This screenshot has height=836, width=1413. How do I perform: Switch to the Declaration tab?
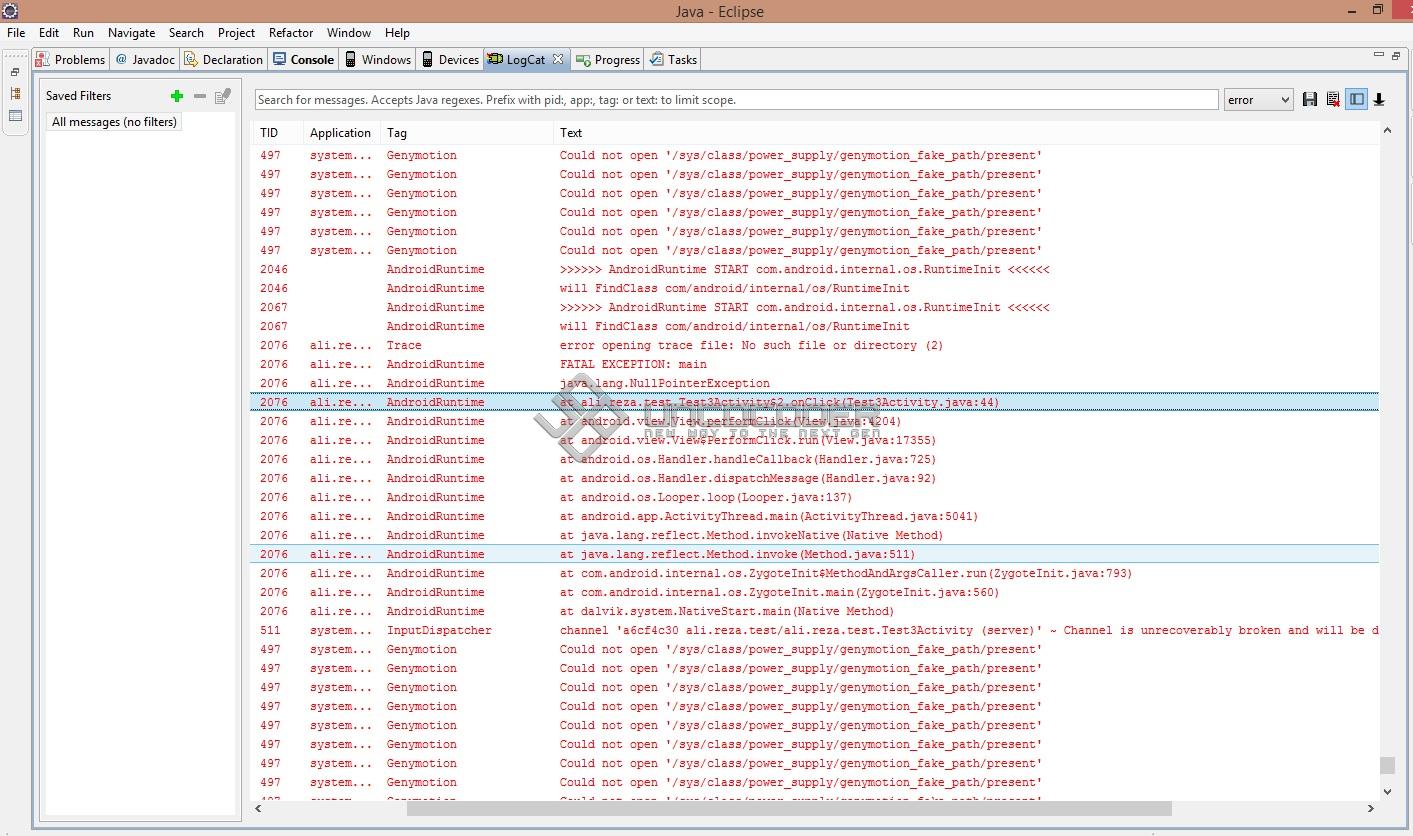tap(223, 59)
